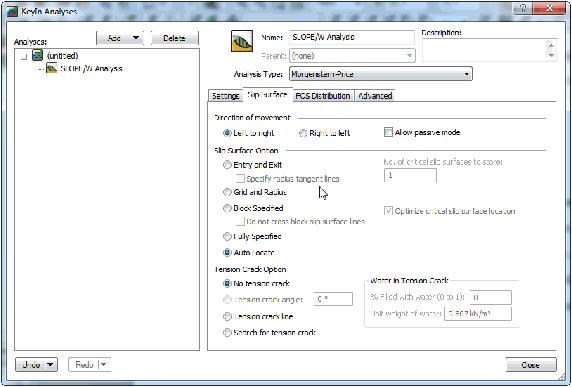Click the tension crack angle field
This screenshot has height=387, width=572.
[333, 299]
